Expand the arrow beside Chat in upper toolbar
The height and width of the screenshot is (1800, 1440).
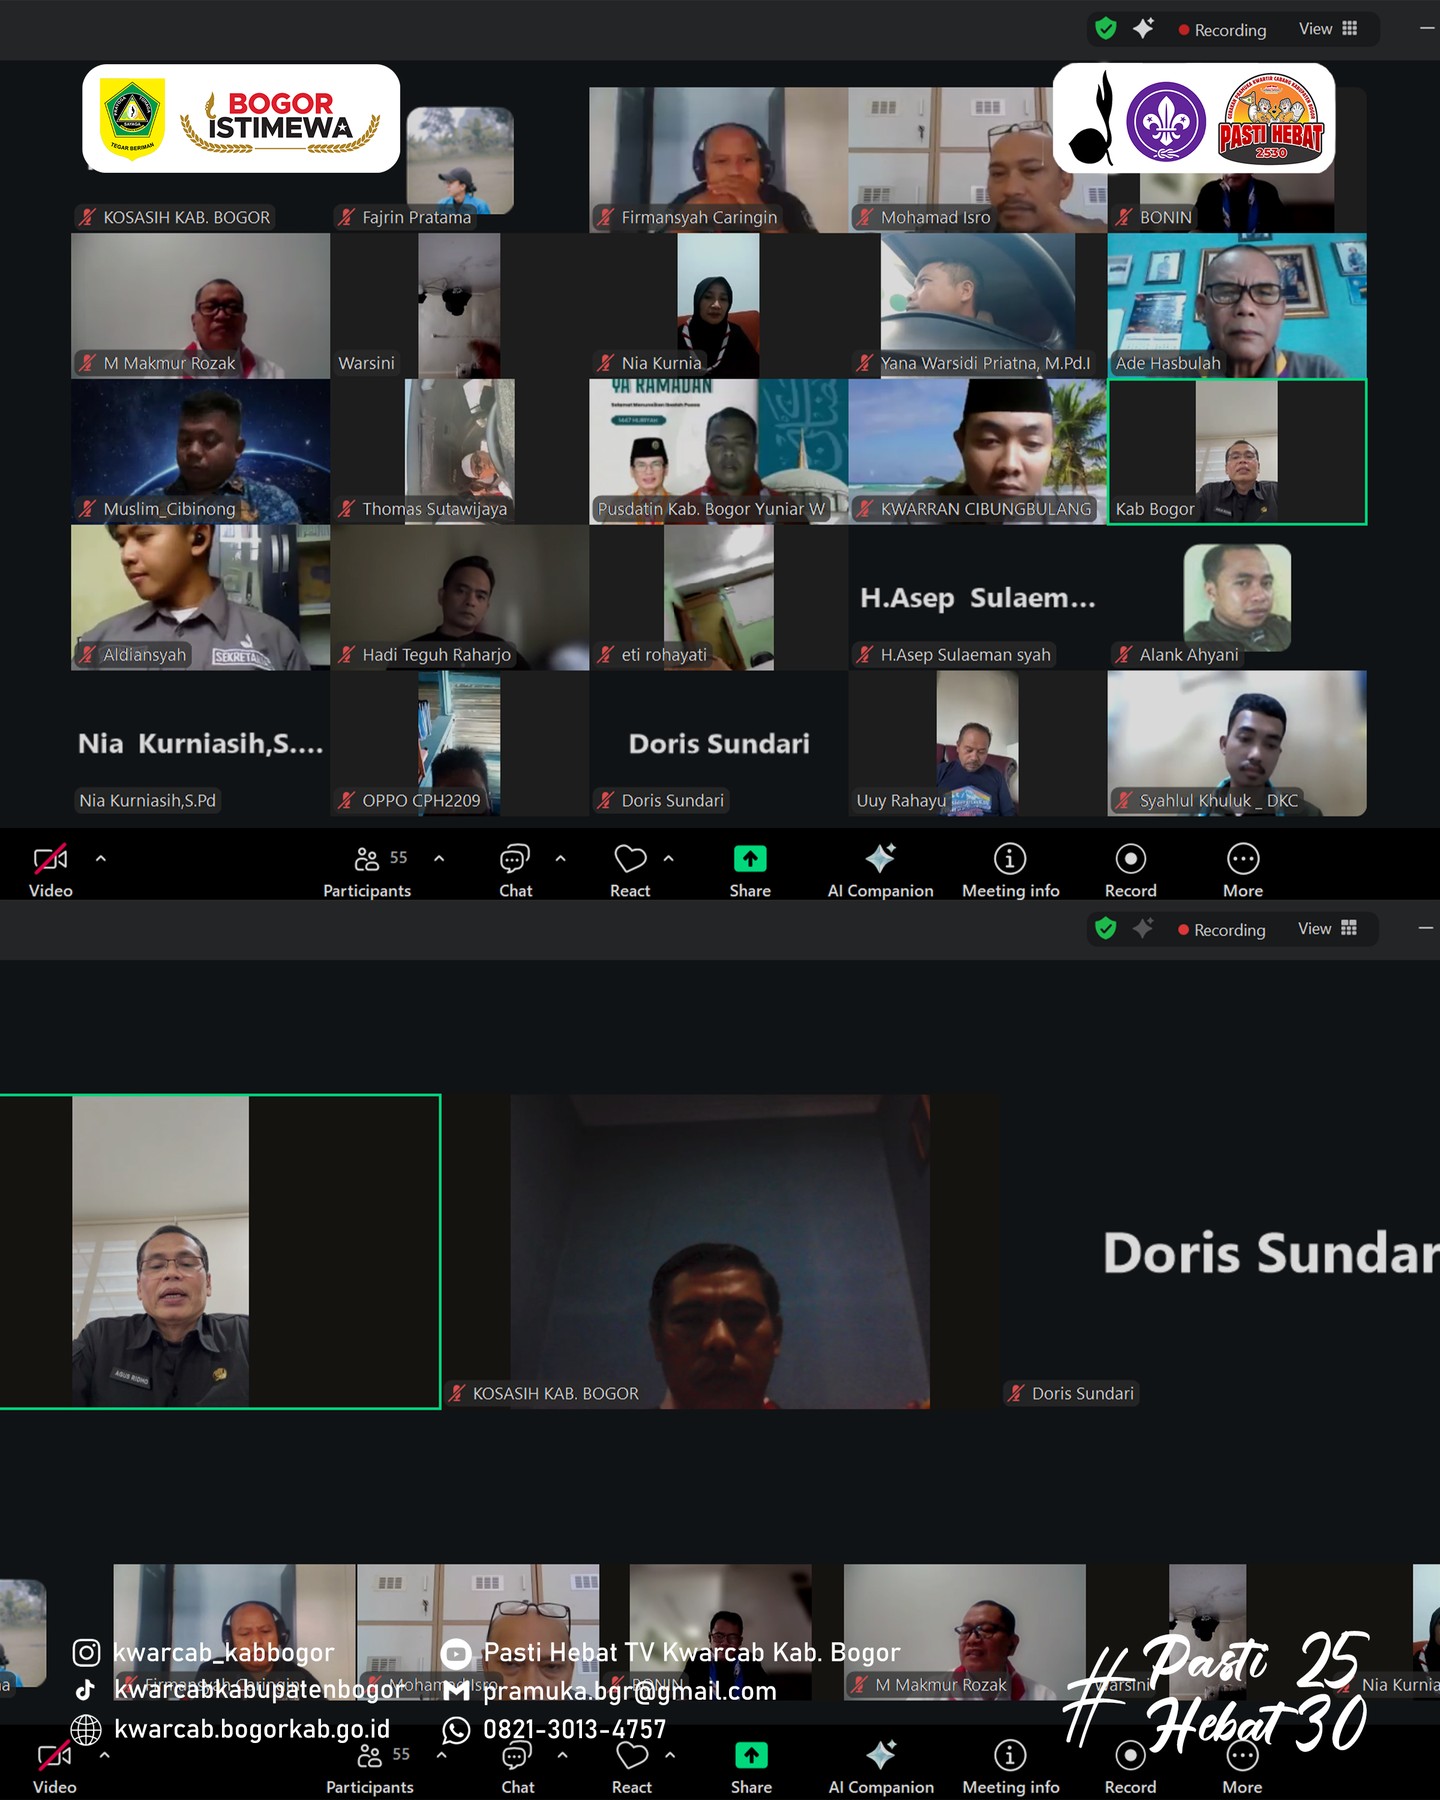coord(561,858)
